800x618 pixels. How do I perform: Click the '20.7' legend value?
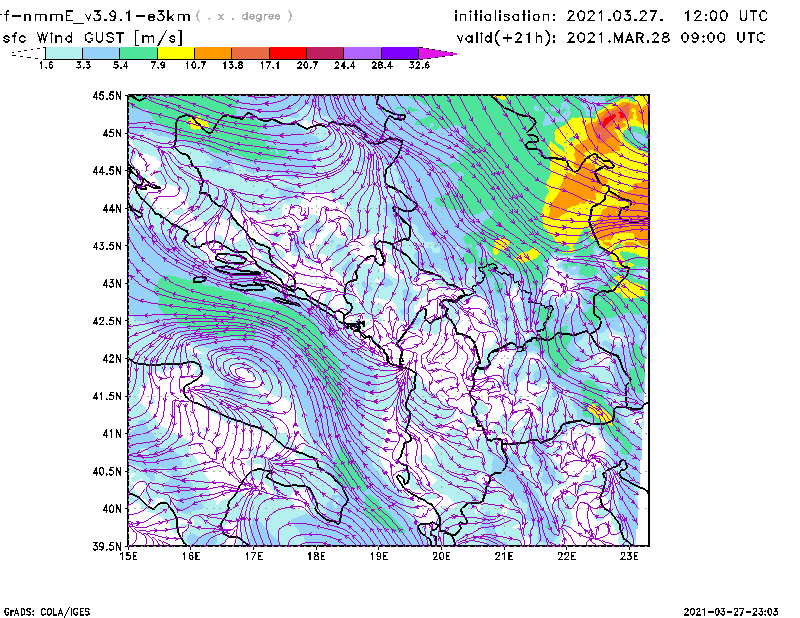pyautogui.click(x=307, y=65)
